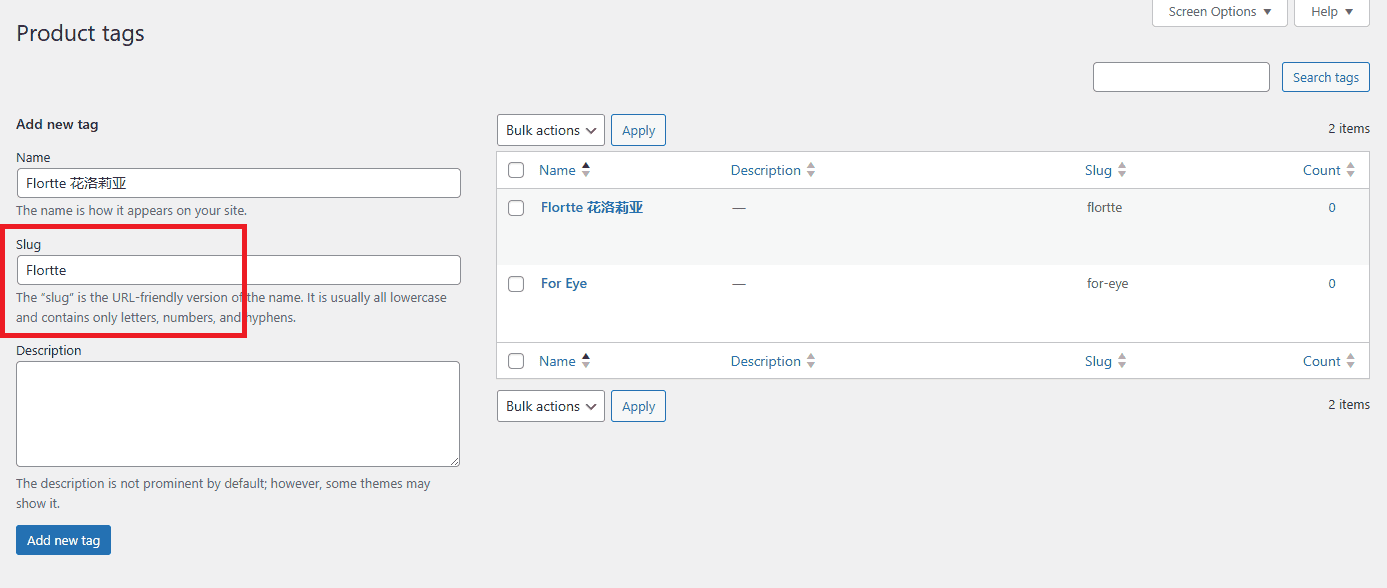Open the Help dropdown tab
1387x588 pixels.
(1332, 12)
